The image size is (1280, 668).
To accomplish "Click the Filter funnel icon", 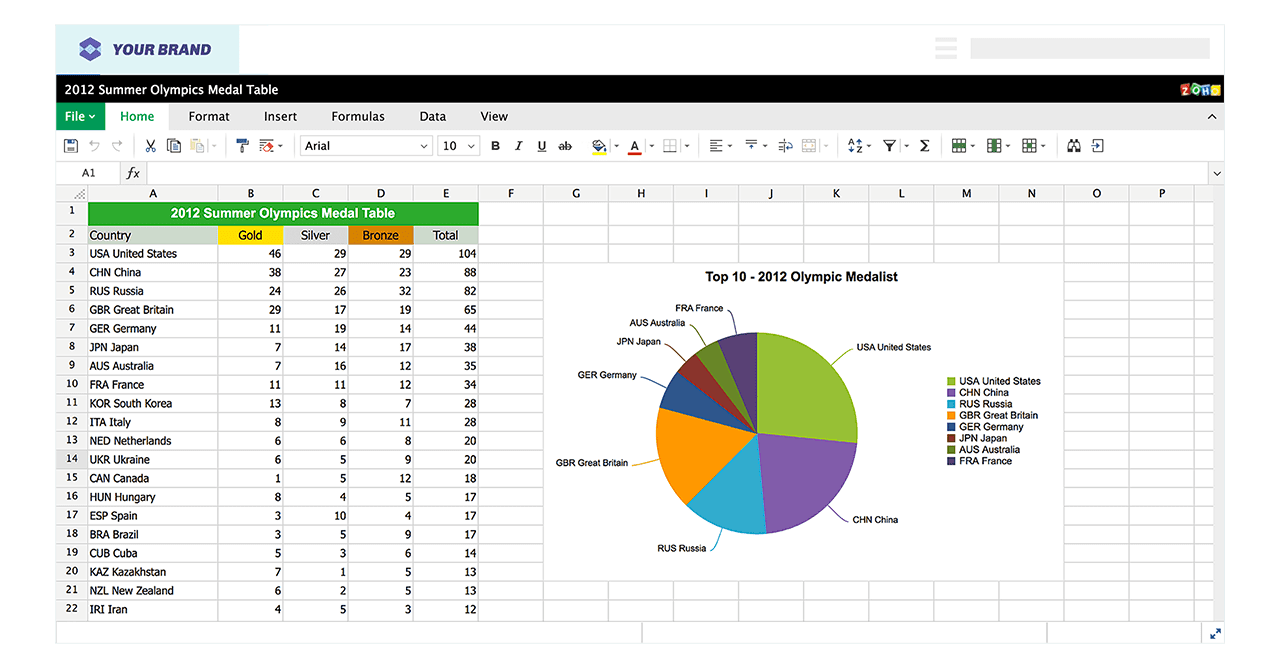I will (x=889, y=146).
